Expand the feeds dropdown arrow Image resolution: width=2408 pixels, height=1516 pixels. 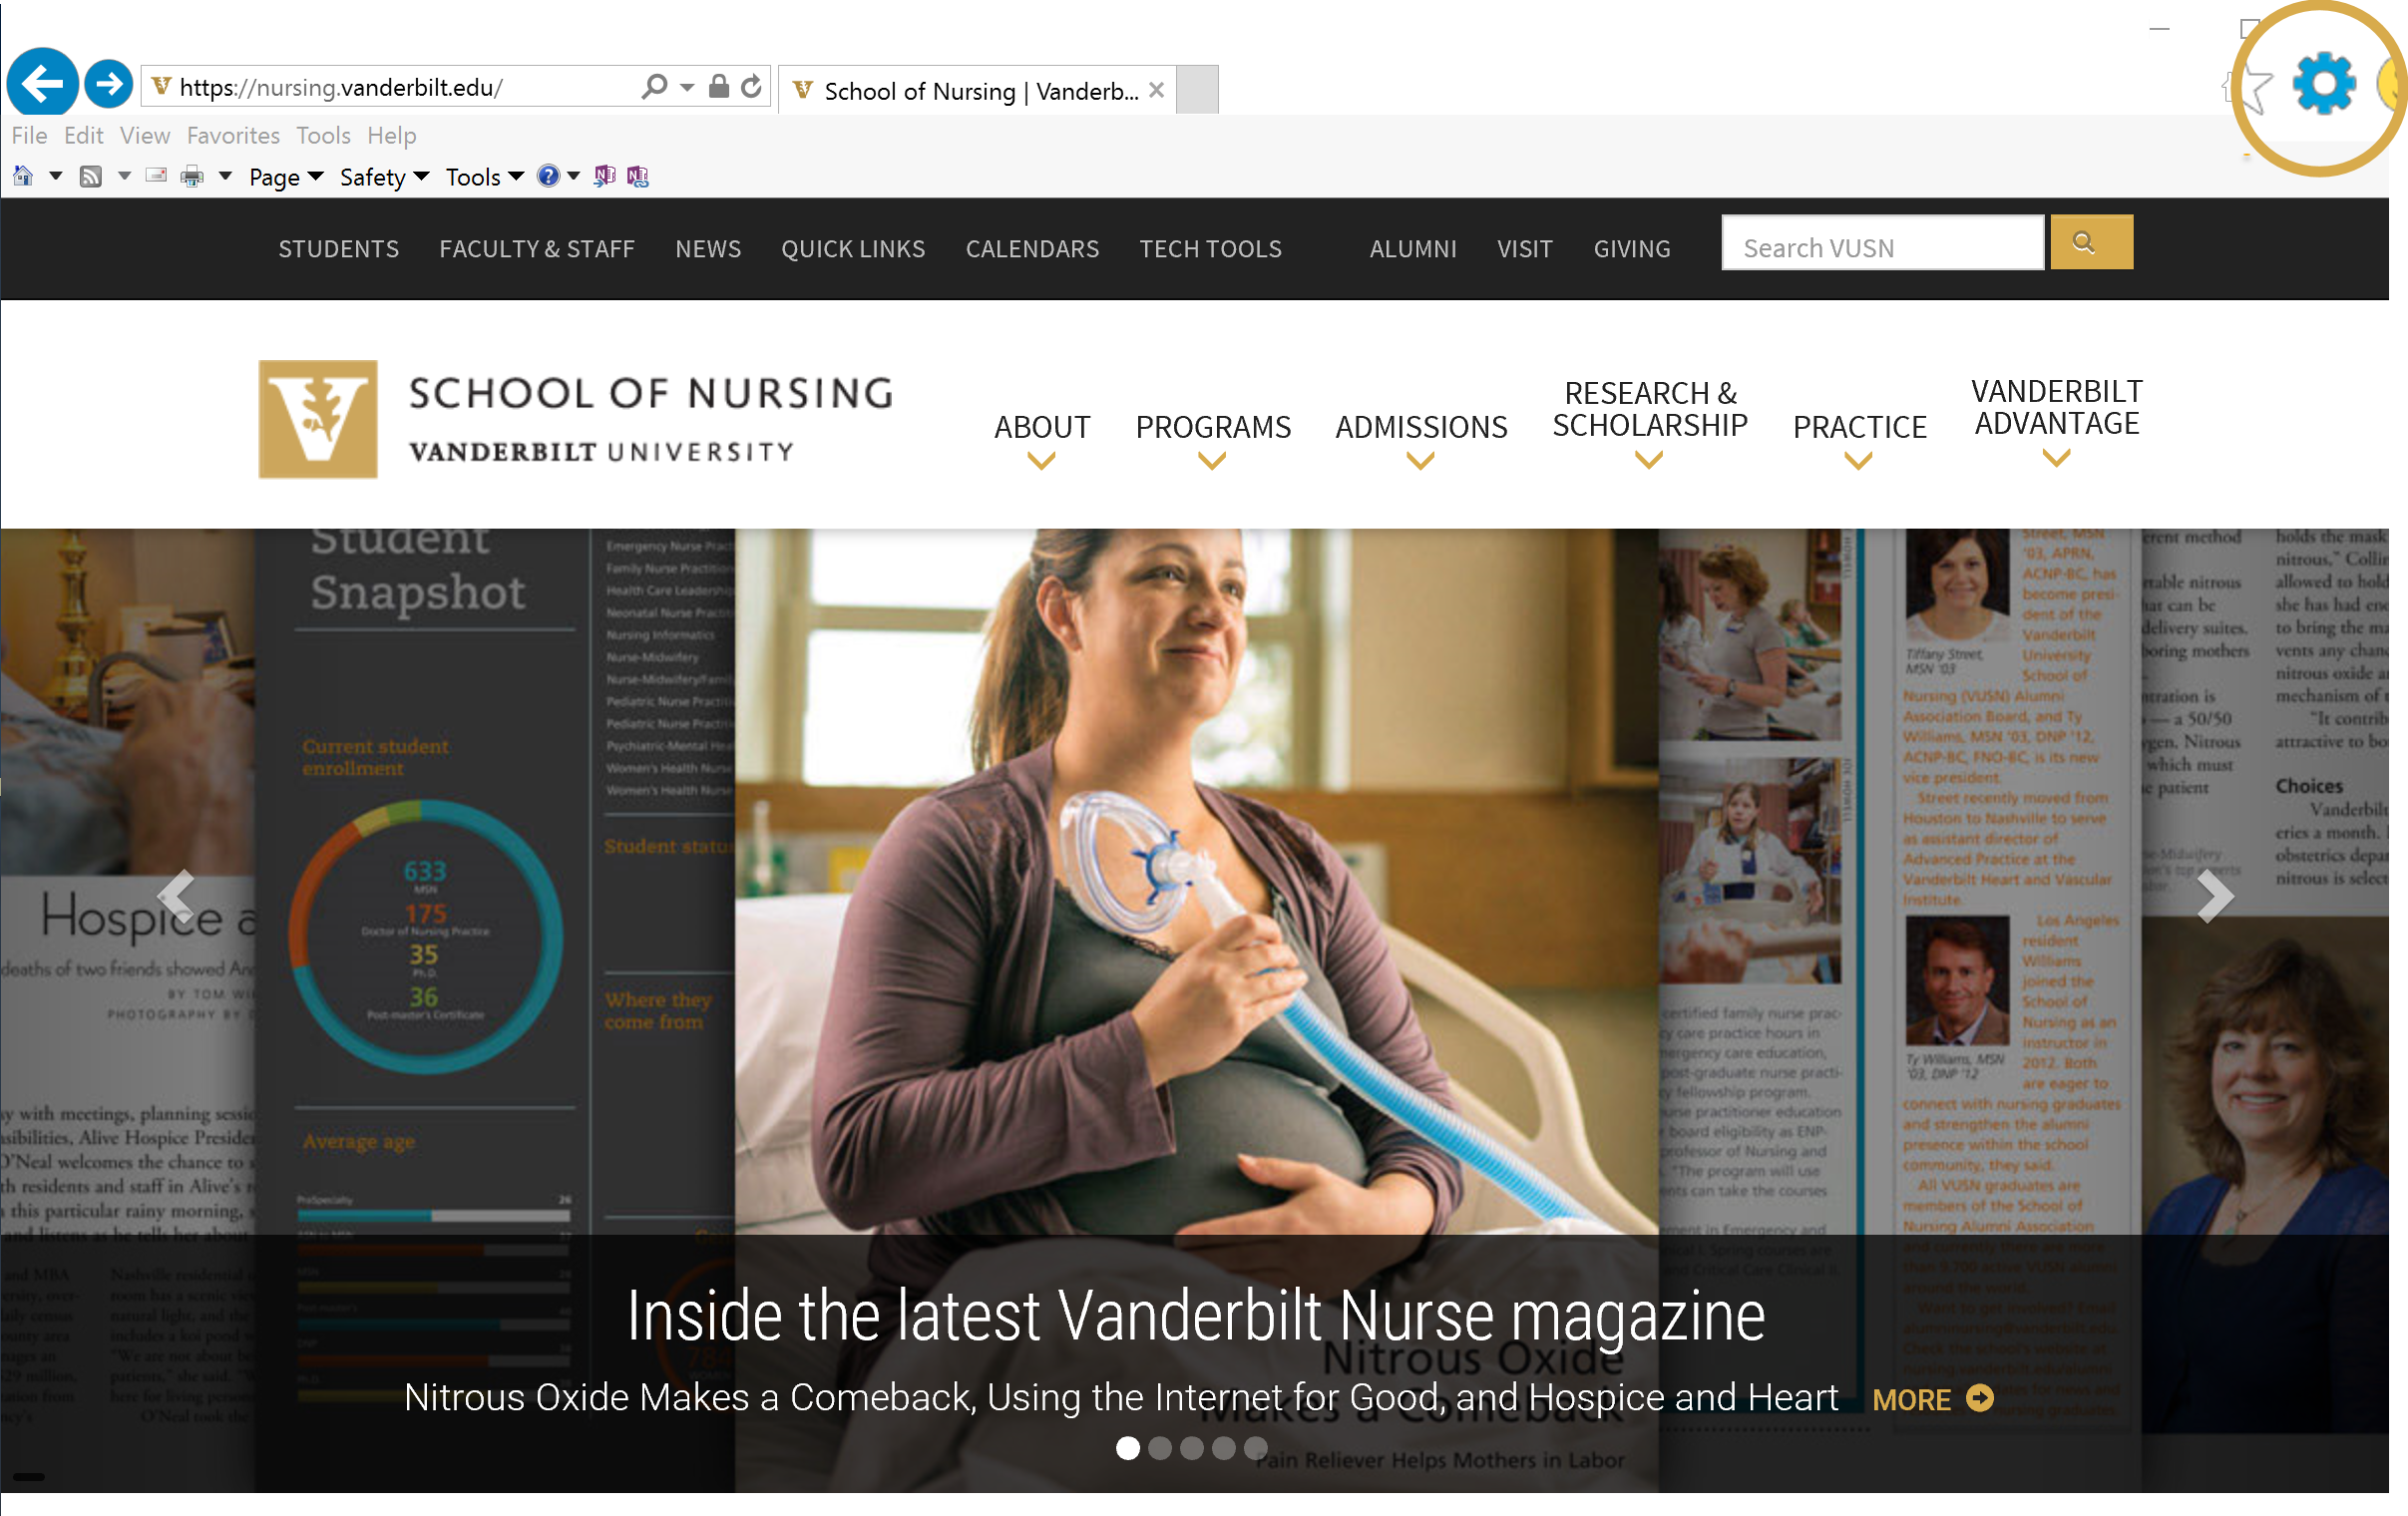click(x=124, y=177)
